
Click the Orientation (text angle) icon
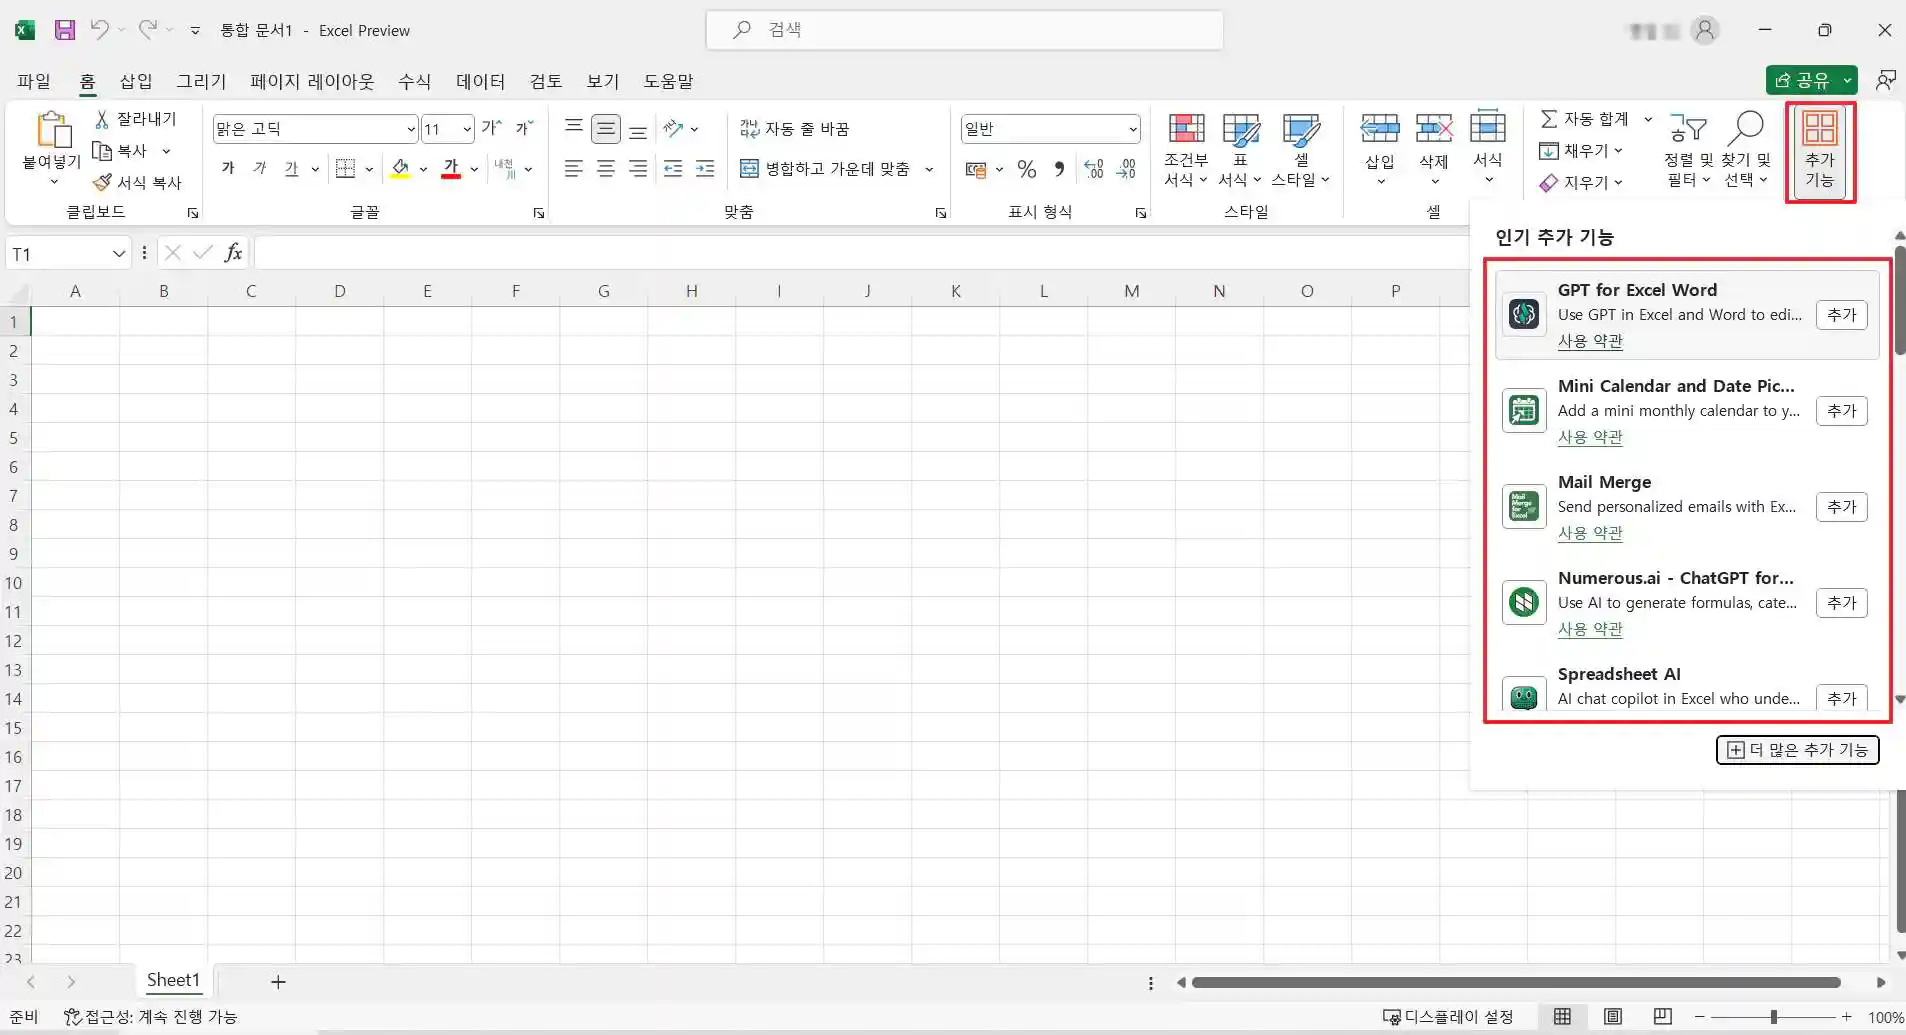tap(673, 128)
